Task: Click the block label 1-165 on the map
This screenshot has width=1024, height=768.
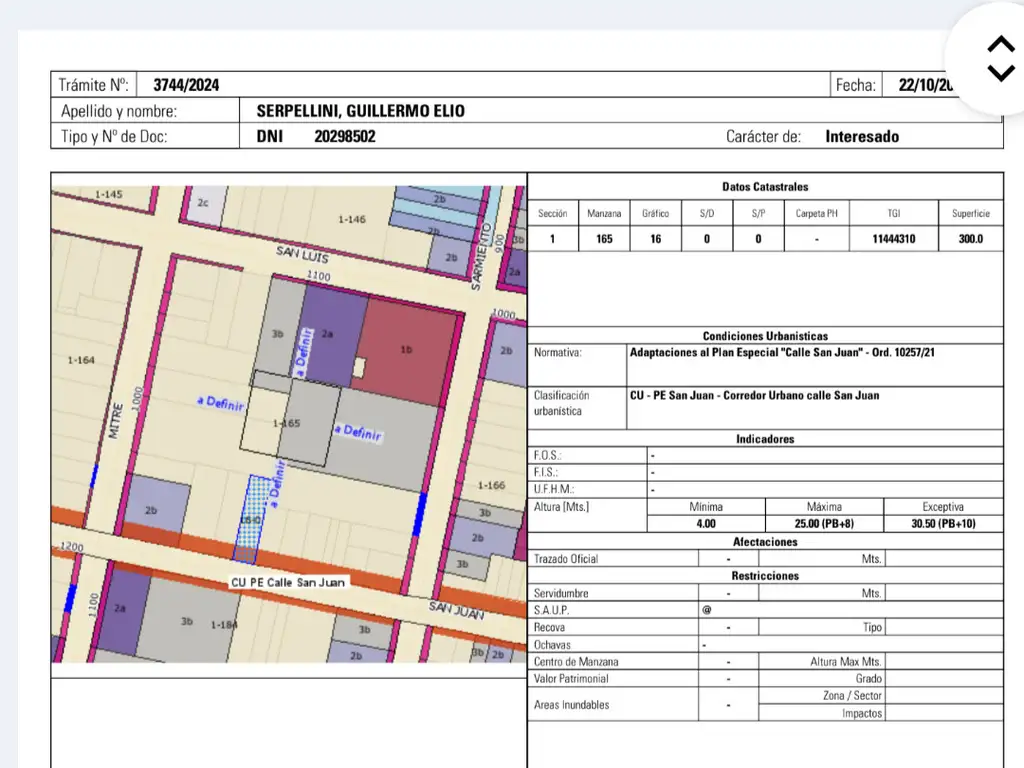Action: tap(286, 424)
